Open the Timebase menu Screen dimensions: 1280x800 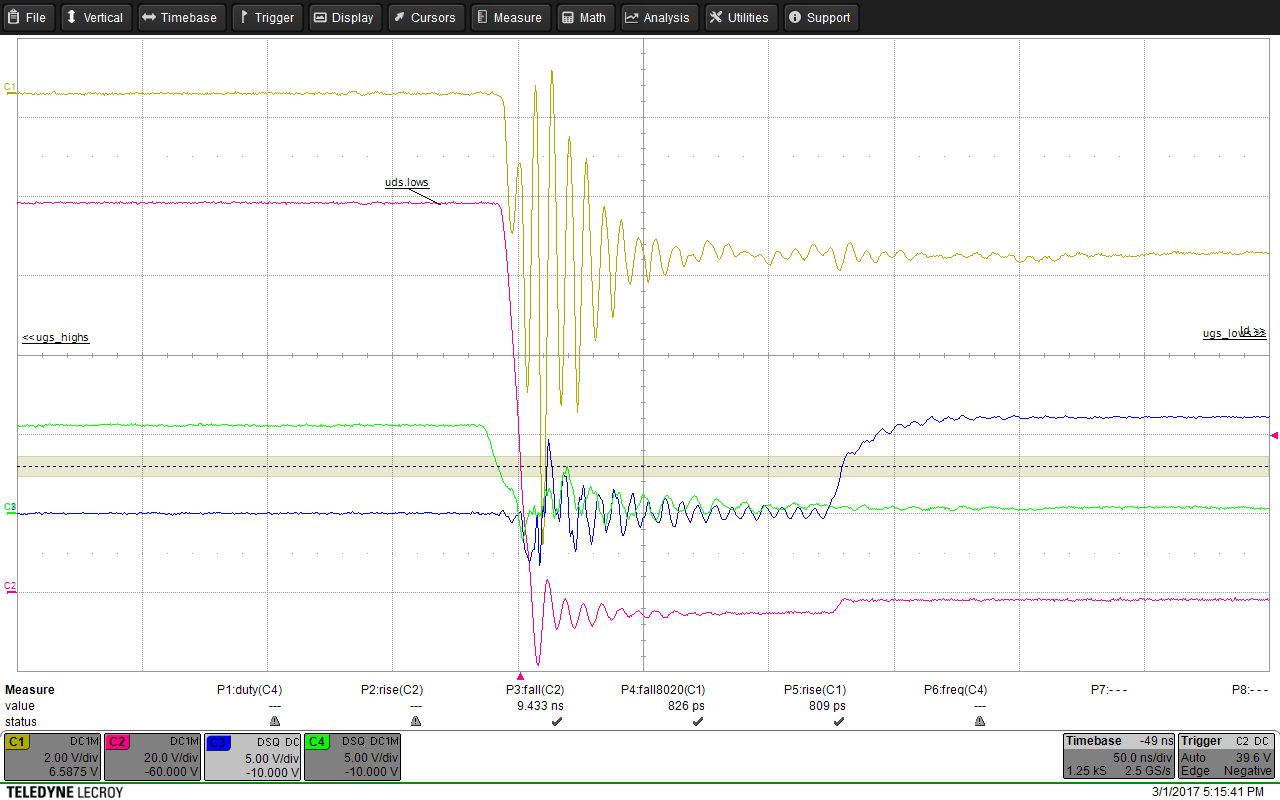(181, 17)
